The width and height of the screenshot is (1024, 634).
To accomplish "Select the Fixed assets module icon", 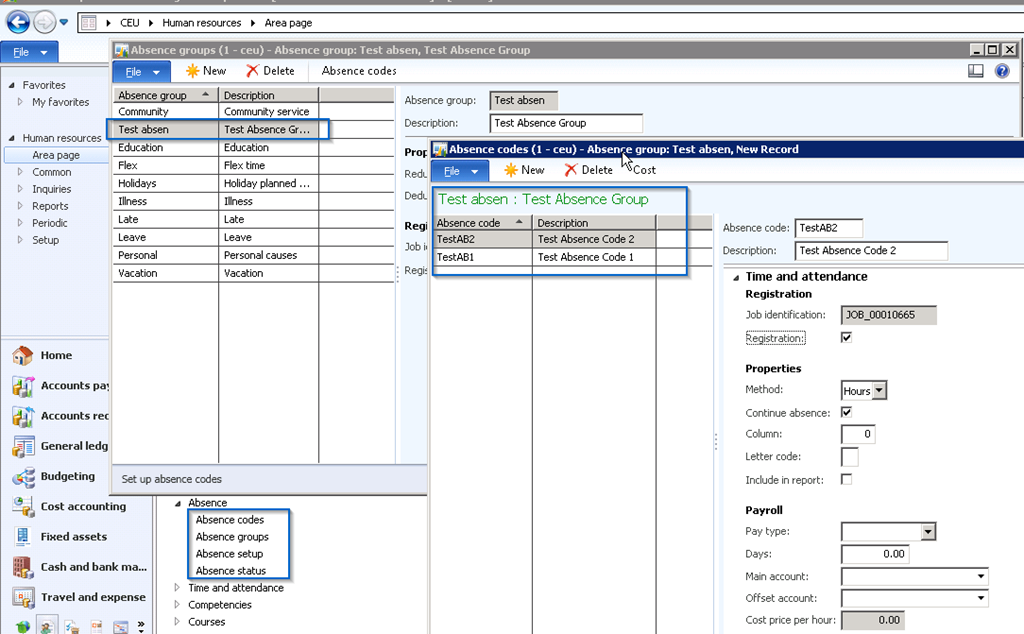I will 22,537.
